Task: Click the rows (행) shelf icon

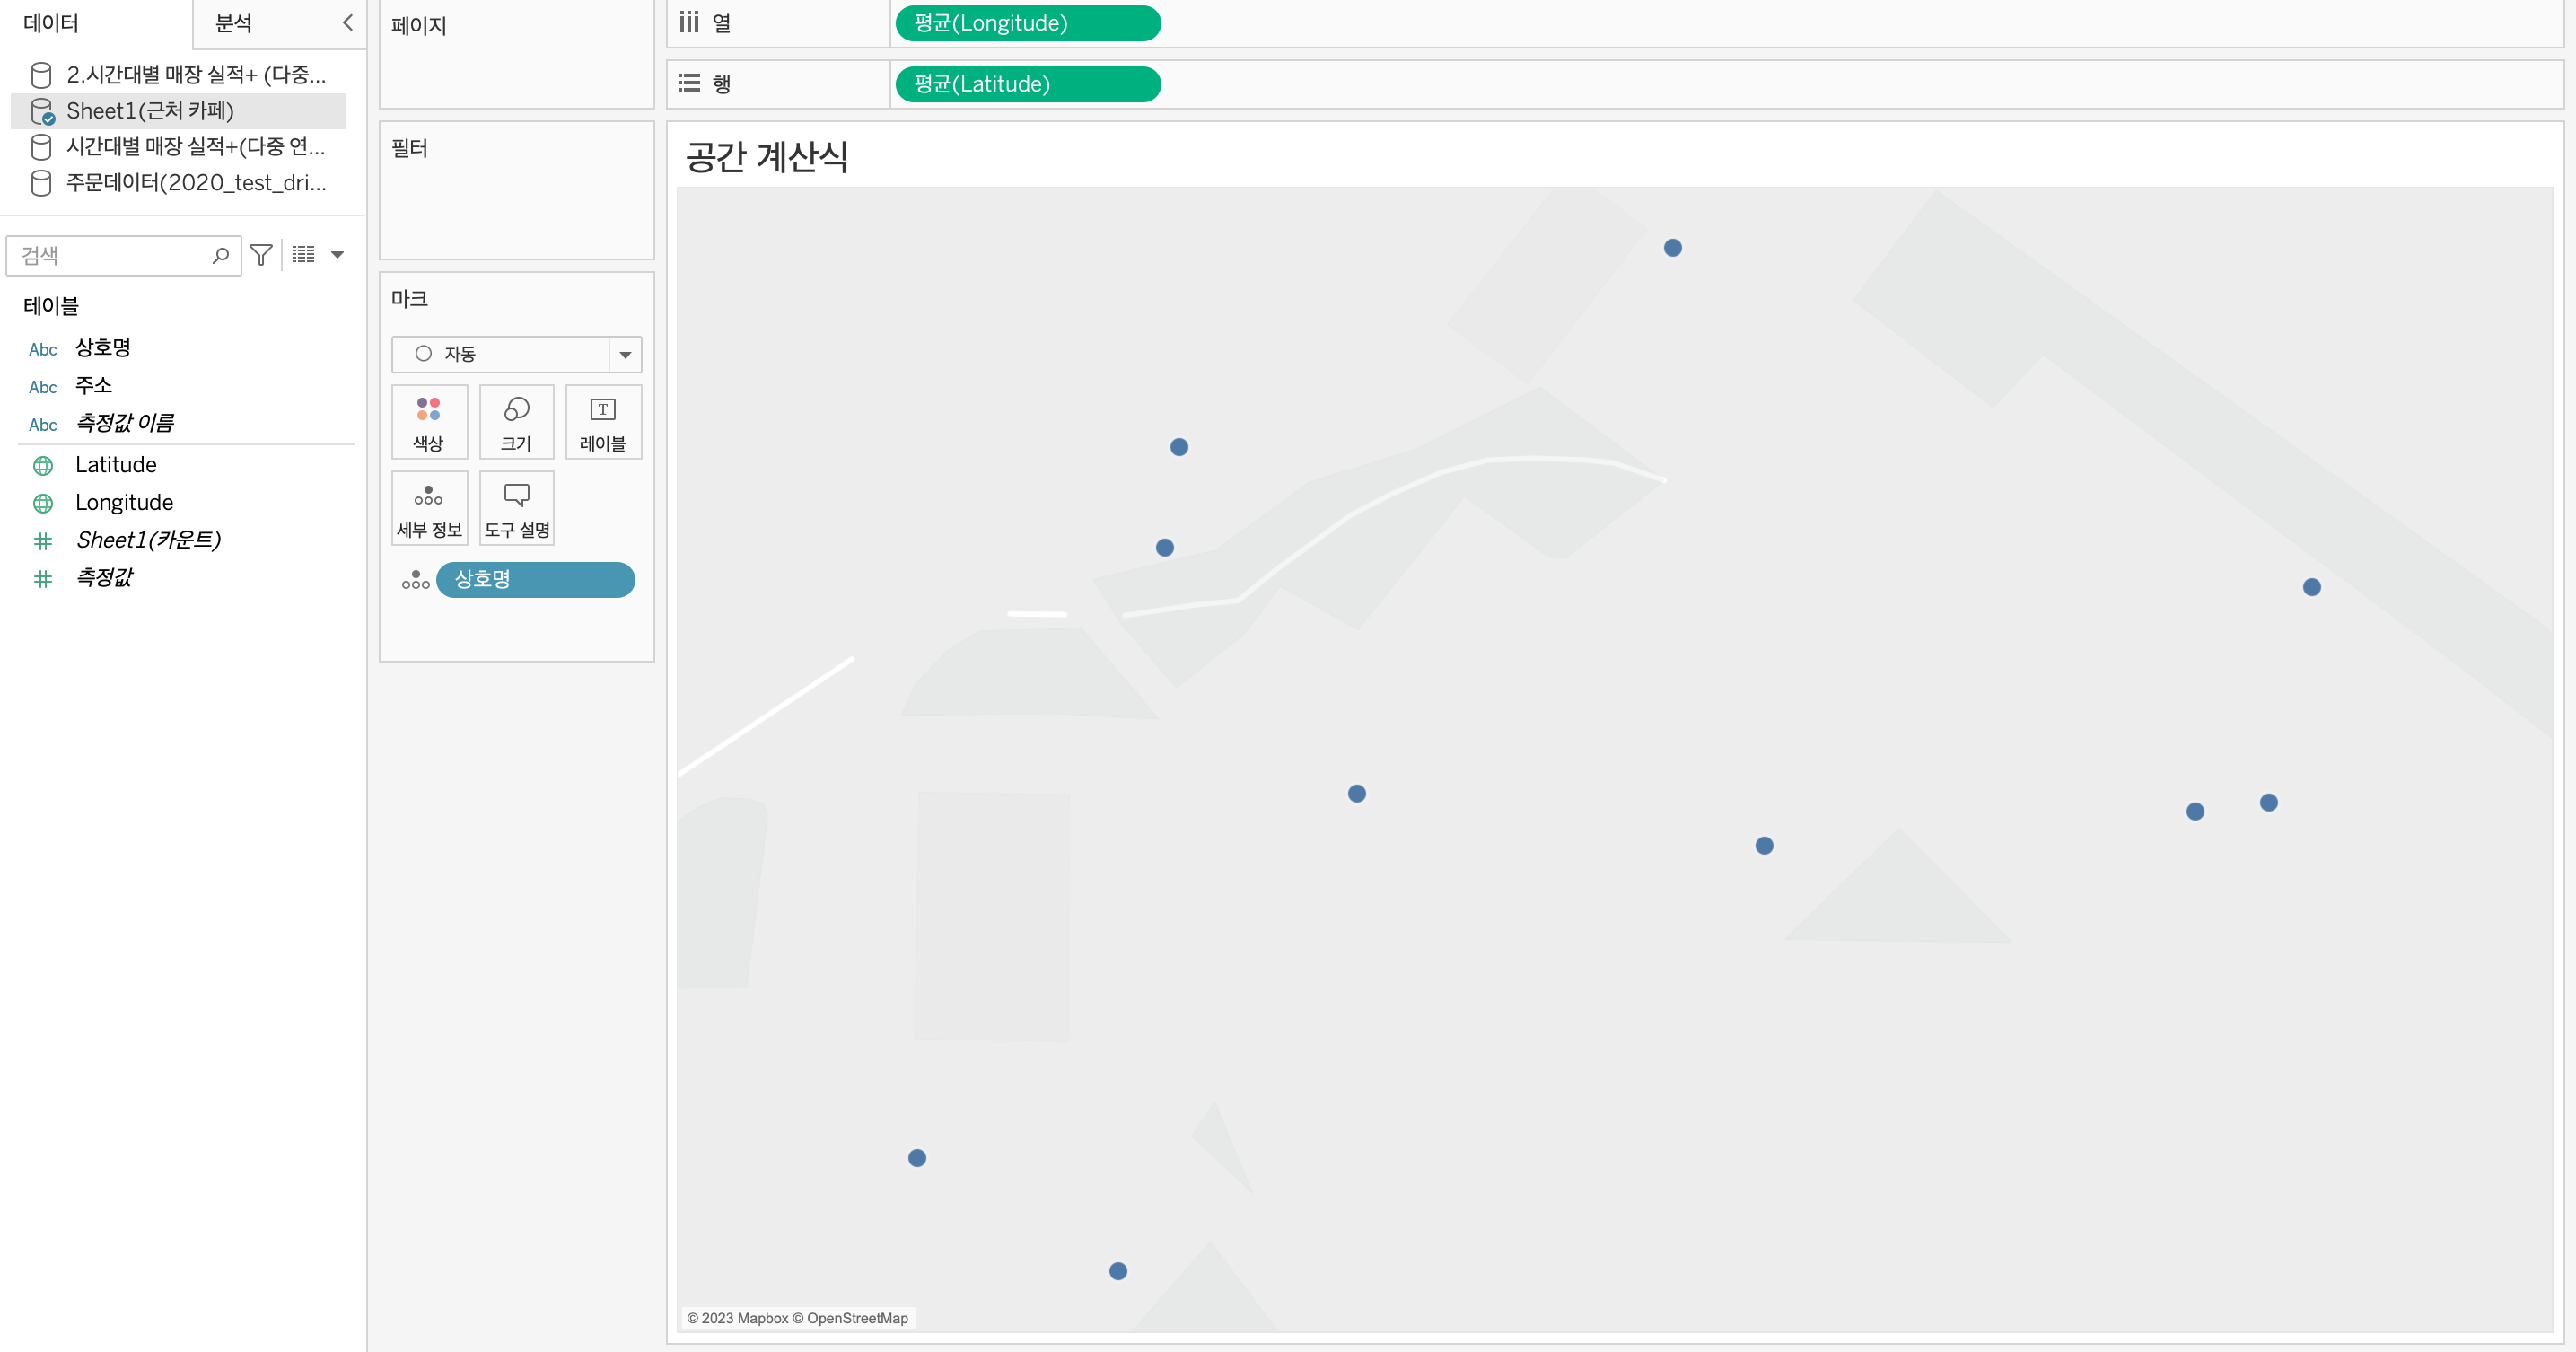Action: tap(689, 83)
